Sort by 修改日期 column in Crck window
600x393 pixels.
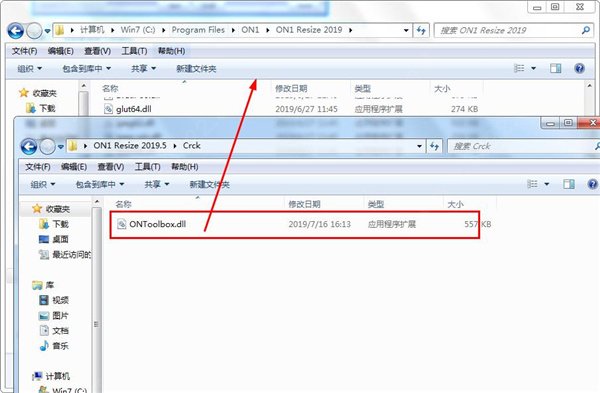[304, 204]
